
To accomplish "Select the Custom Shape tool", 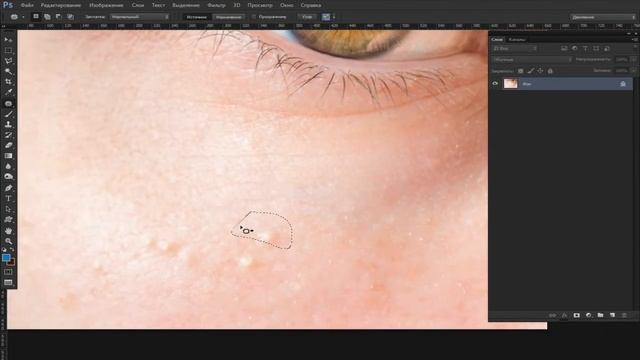I will coord(8,220).
